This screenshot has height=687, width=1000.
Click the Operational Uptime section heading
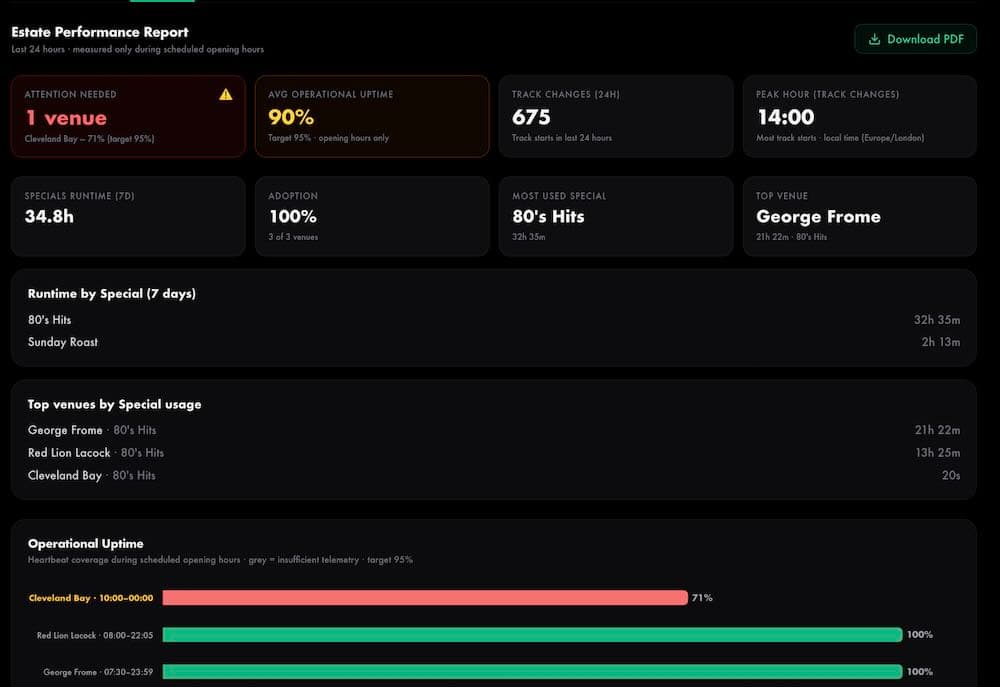pyautogui.click(x=85, y=543)
